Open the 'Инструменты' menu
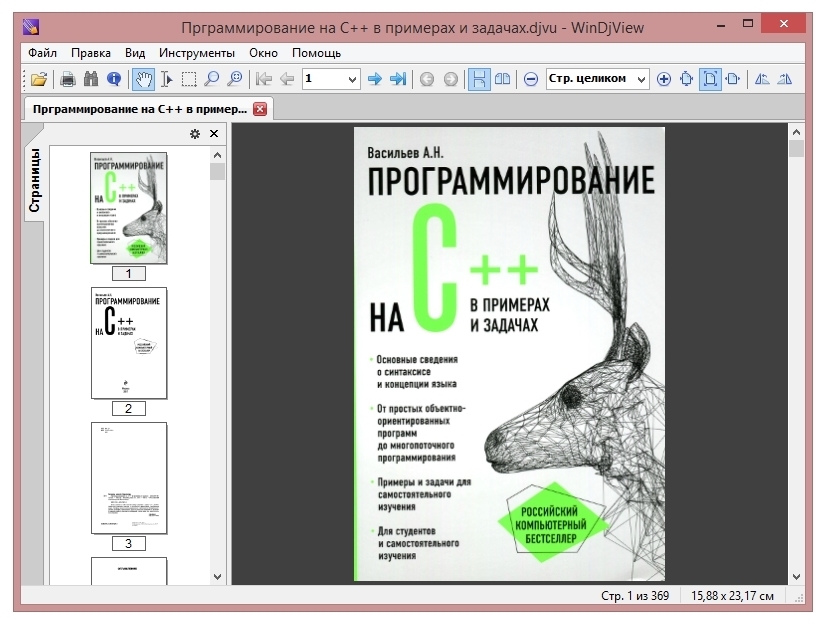 click(x=196, y=53)
